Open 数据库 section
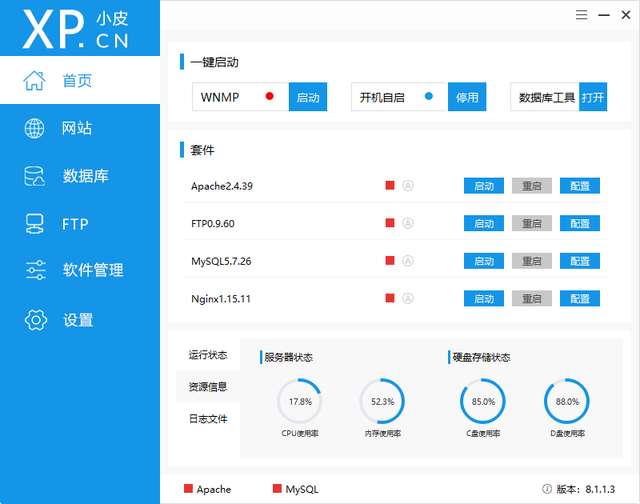The height and width of the screenshot is (504, 640). pyautogui.click(x=80, y=176)
